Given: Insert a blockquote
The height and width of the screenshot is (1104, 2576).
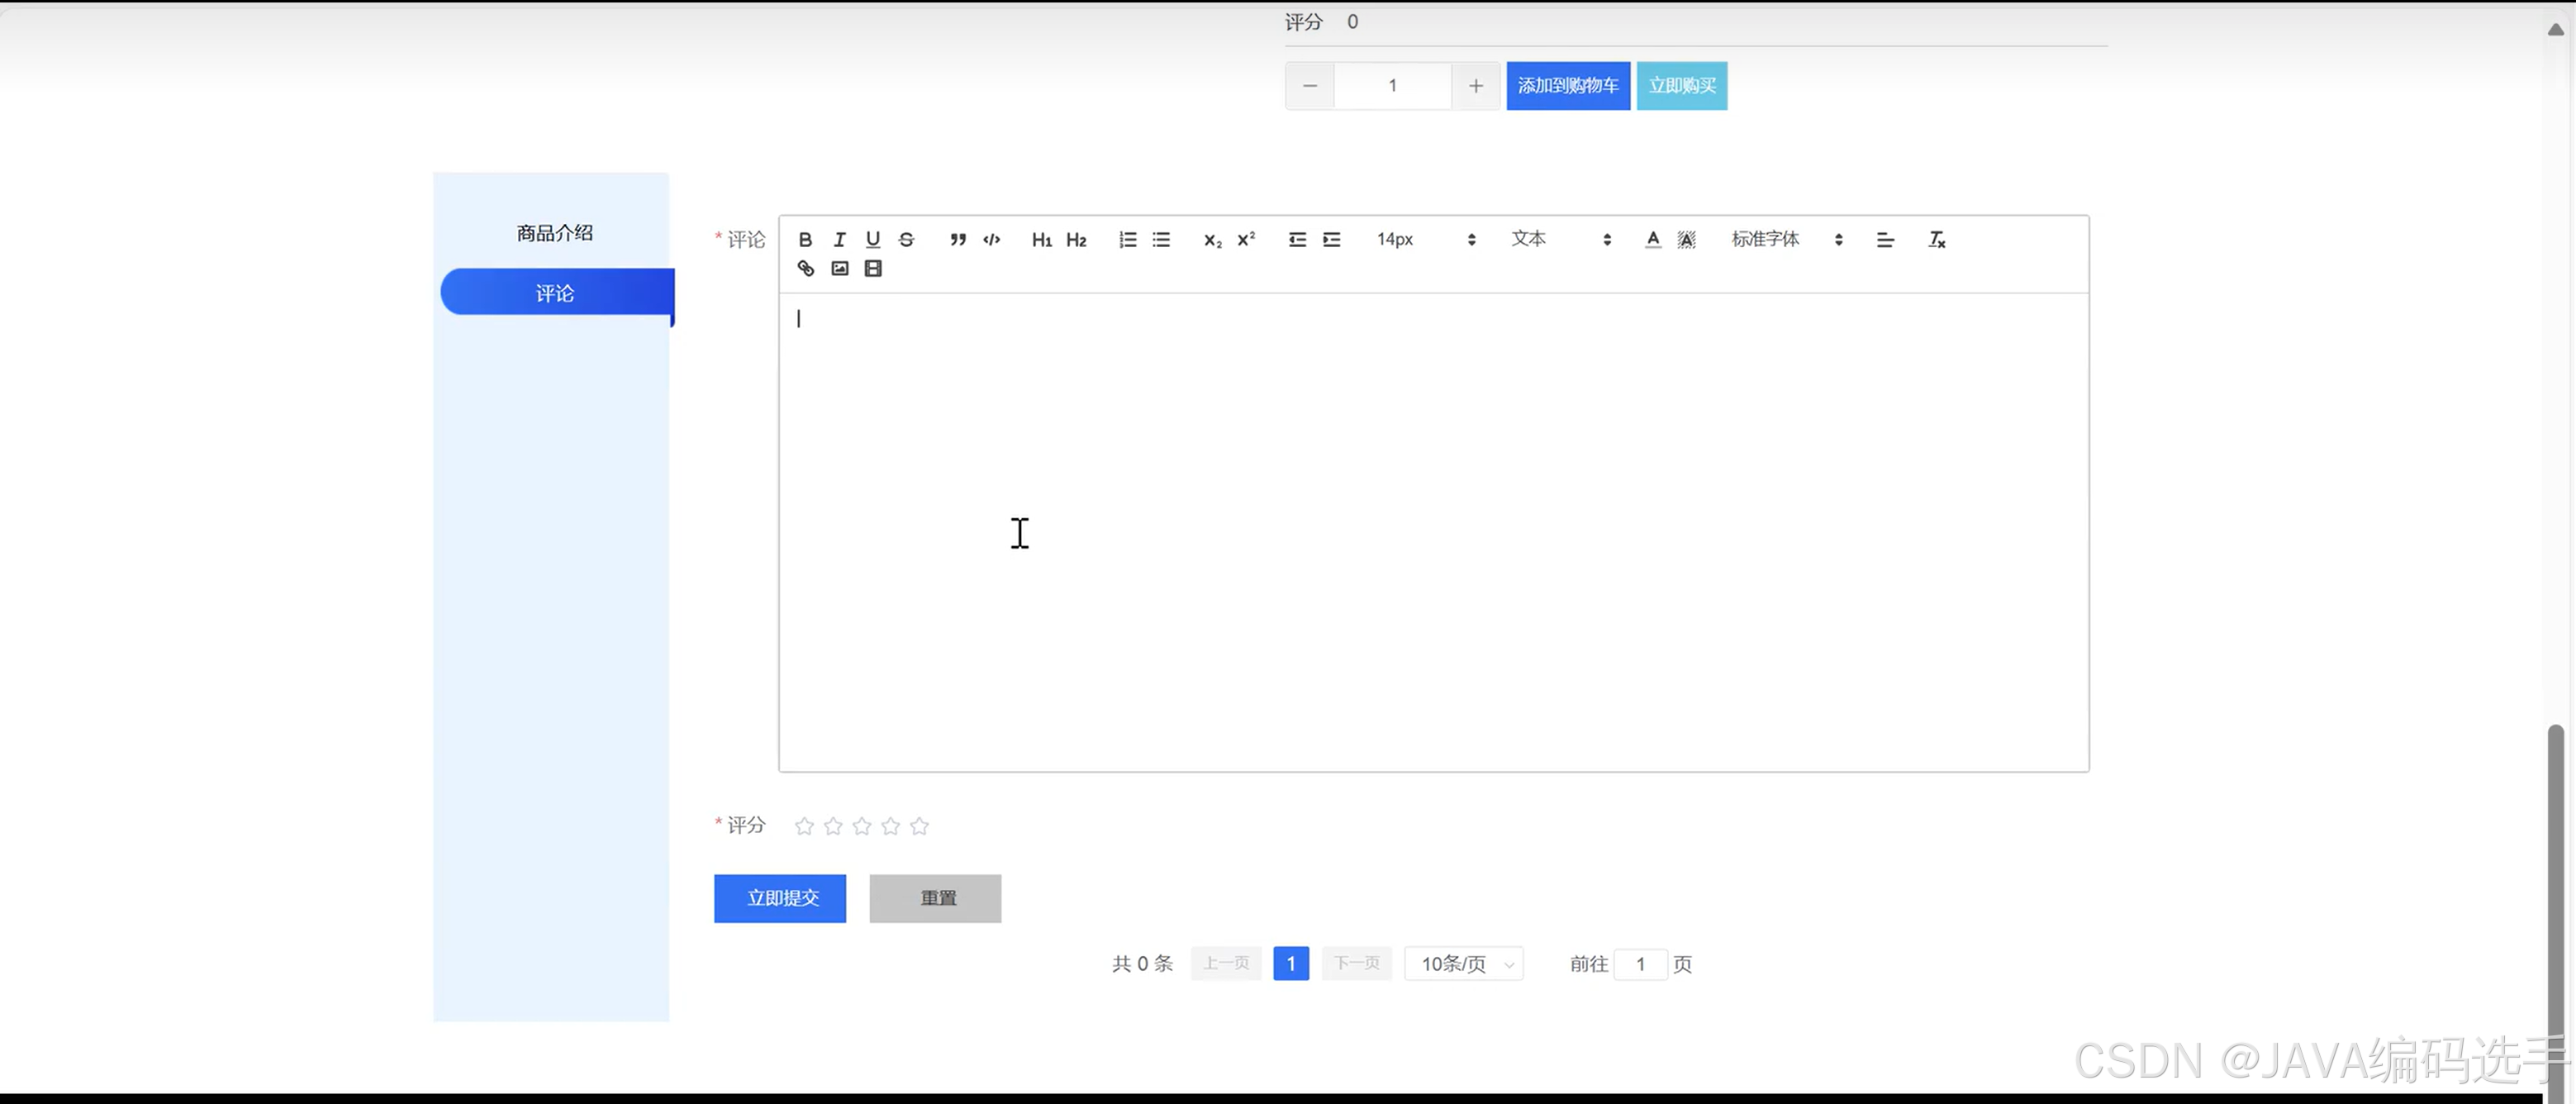Looking at the screenshot, I should coord(957,239).
